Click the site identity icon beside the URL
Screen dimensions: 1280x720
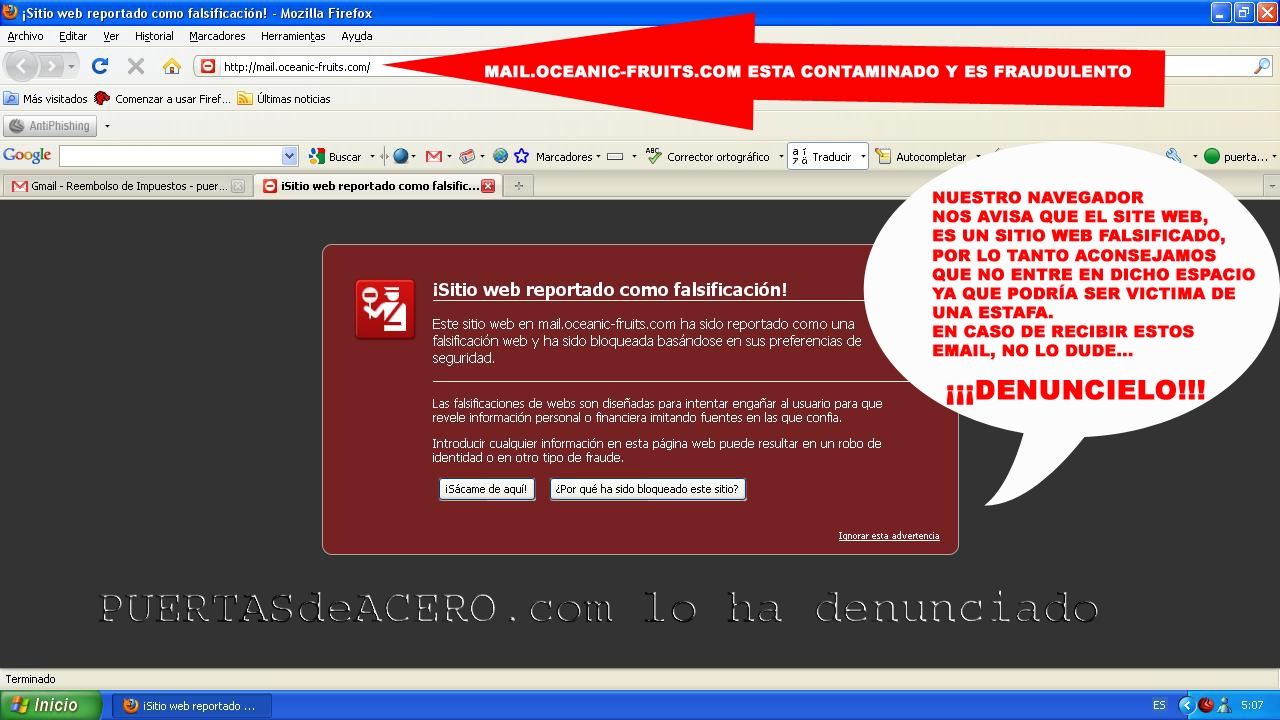tap(207, 67)
